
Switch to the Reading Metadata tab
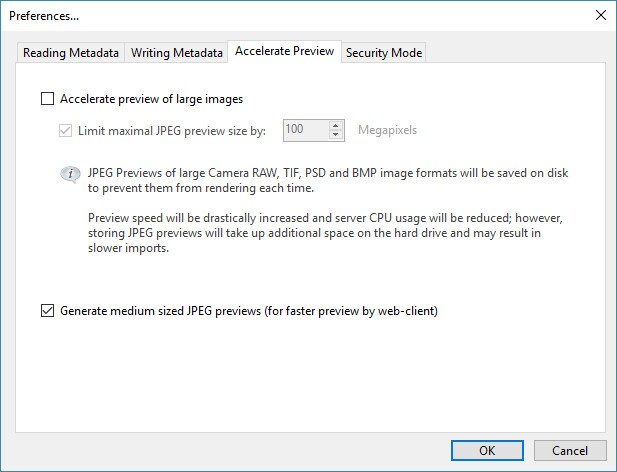70,53
